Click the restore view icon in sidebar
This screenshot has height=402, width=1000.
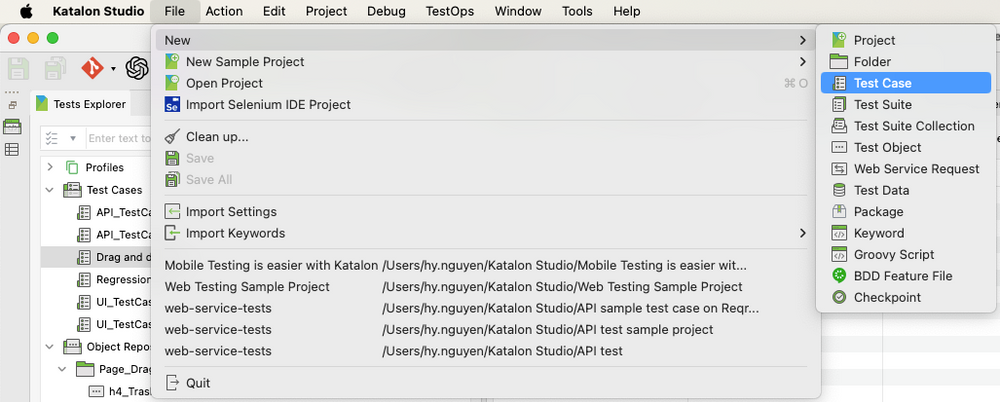pyautogui.click(x=12, y=105)
